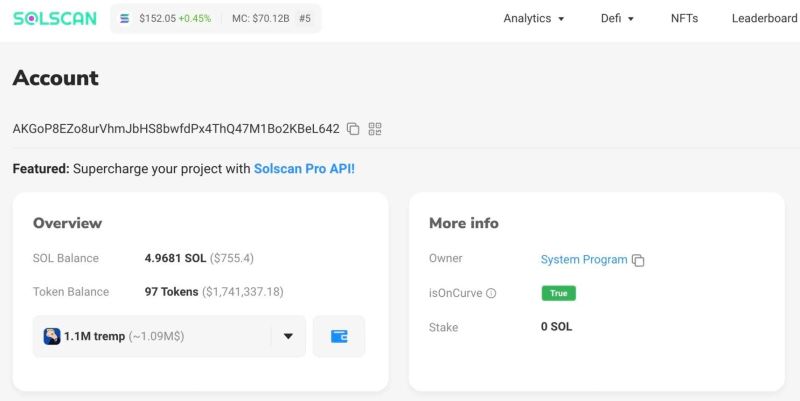Expand the Defi dropdown menu

click(617, 18)
